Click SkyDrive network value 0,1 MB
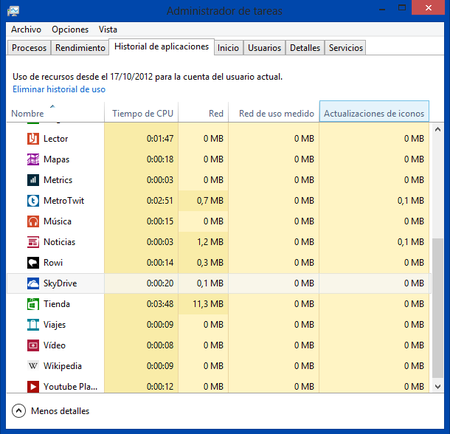Screen dimensions: 450x434 point(210,283)
